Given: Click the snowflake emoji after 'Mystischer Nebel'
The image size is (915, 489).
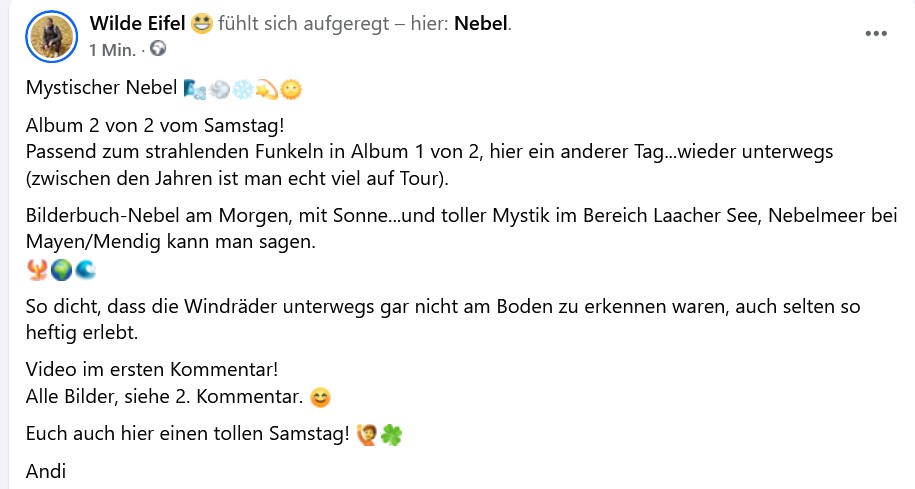Looking at the screenshot, I should [243, 90].
